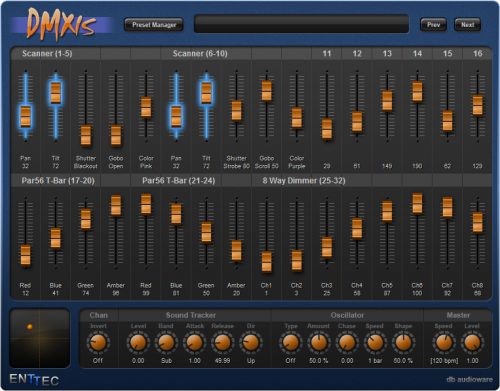The width and height of the screenshot is (500, 391).
Task: Click the orange dot in XY pad
Action: (x=30, y=327)
